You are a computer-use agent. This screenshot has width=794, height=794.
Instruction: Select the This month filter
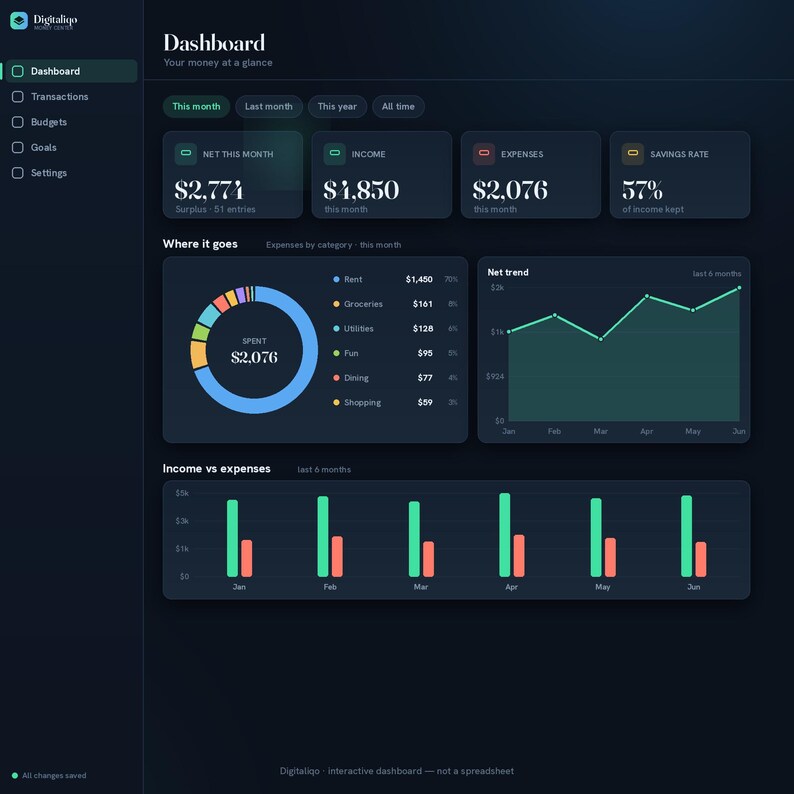pyautogui.click(x=196, y=106)
